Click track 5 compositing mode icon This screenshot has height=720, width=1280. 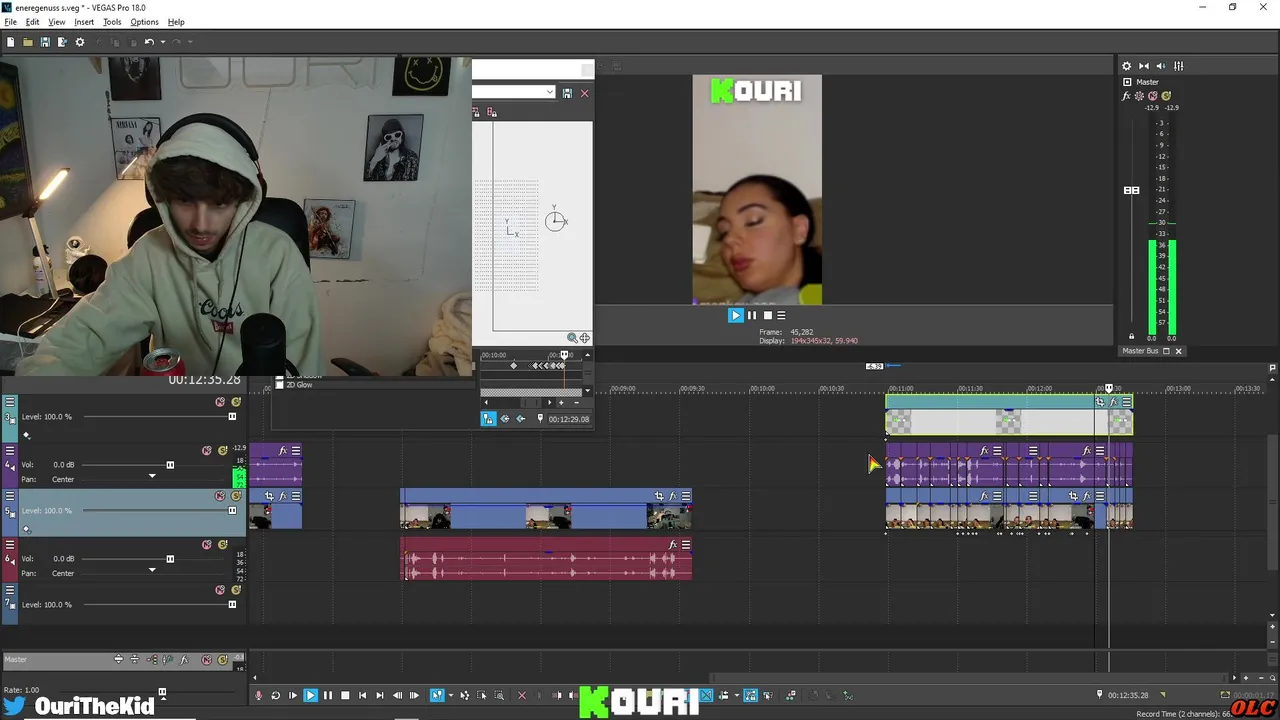tap(27, 529)
